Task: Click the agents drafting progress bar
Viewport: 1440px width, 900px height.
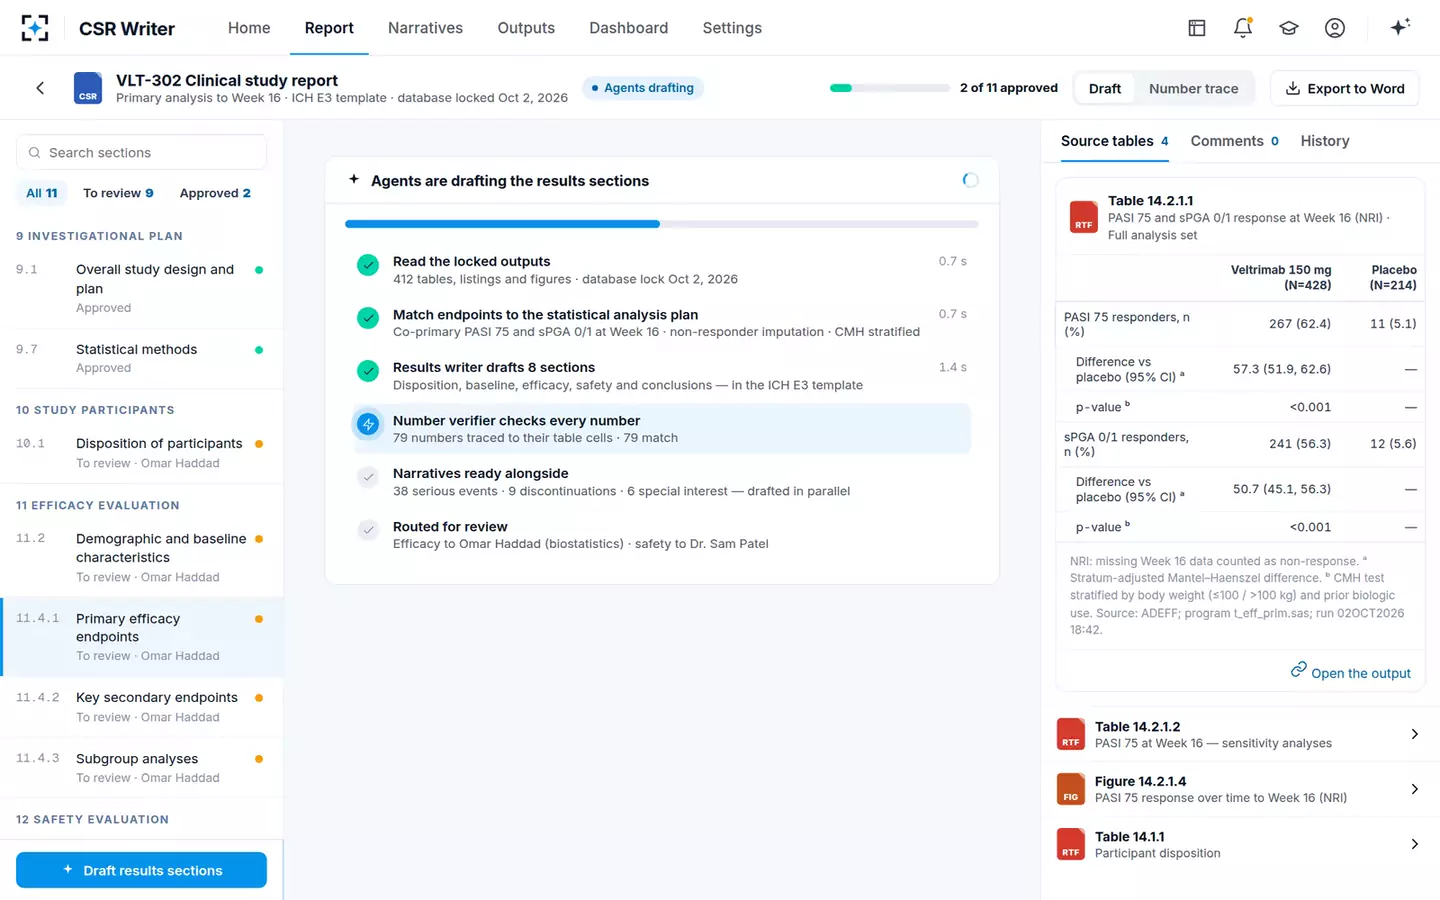Action: tap(661, 224)
